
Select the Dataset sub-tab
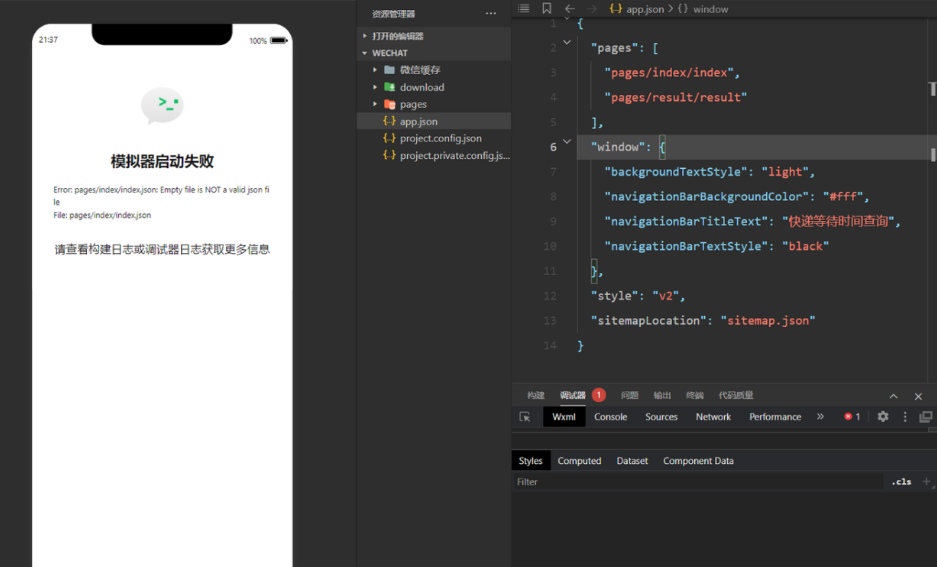[x=632, y=461]
